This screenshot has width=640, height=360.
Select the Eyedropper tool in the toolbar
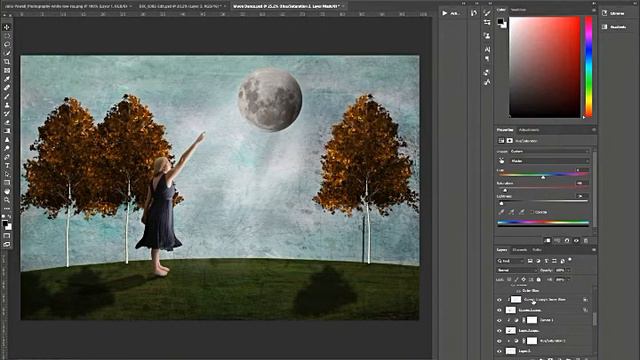click(x=7, y=79)
